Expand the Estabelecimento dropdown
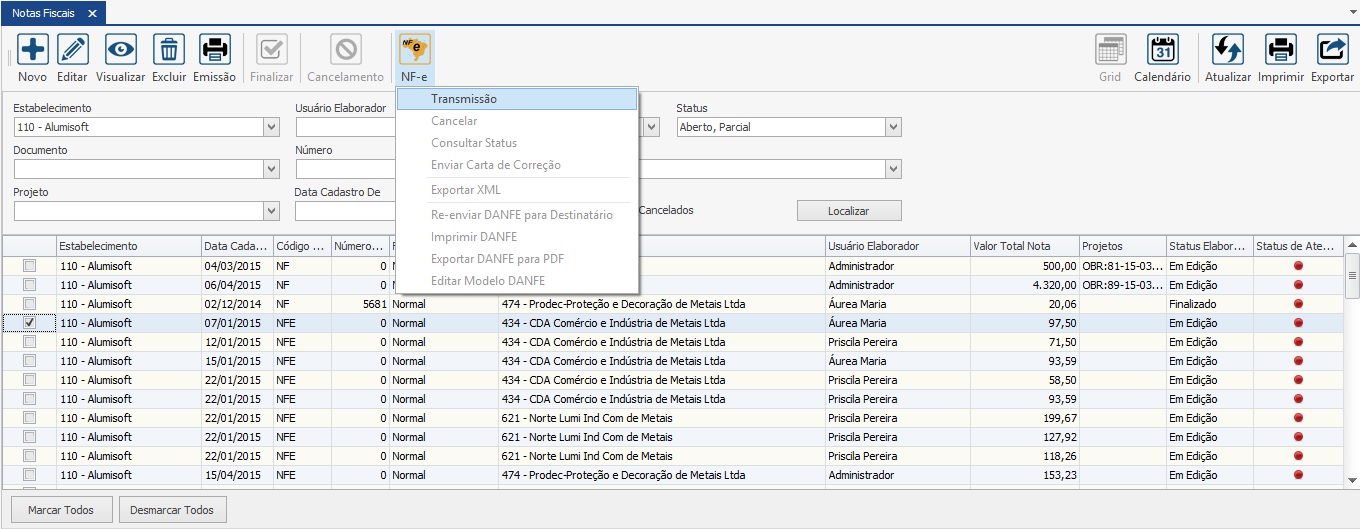The width and height of the screenshot is (1360, 529). click(x=271, y=127)
